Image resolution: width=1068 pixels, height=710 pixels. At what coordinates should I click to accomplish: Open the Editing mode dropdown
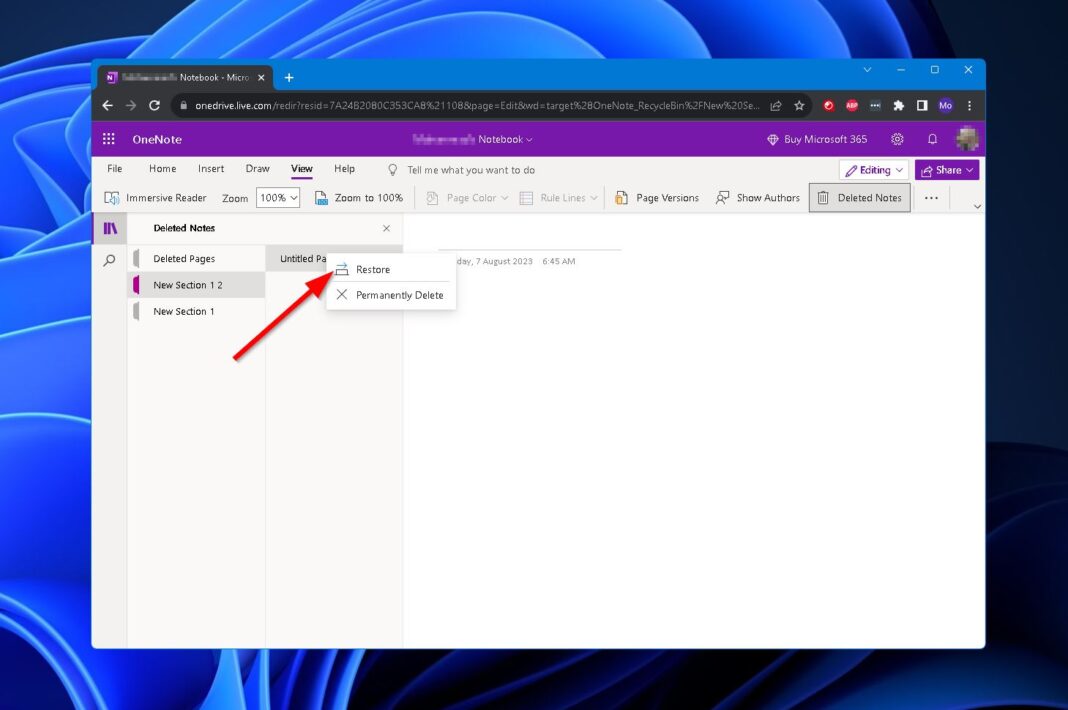[872, 169]
